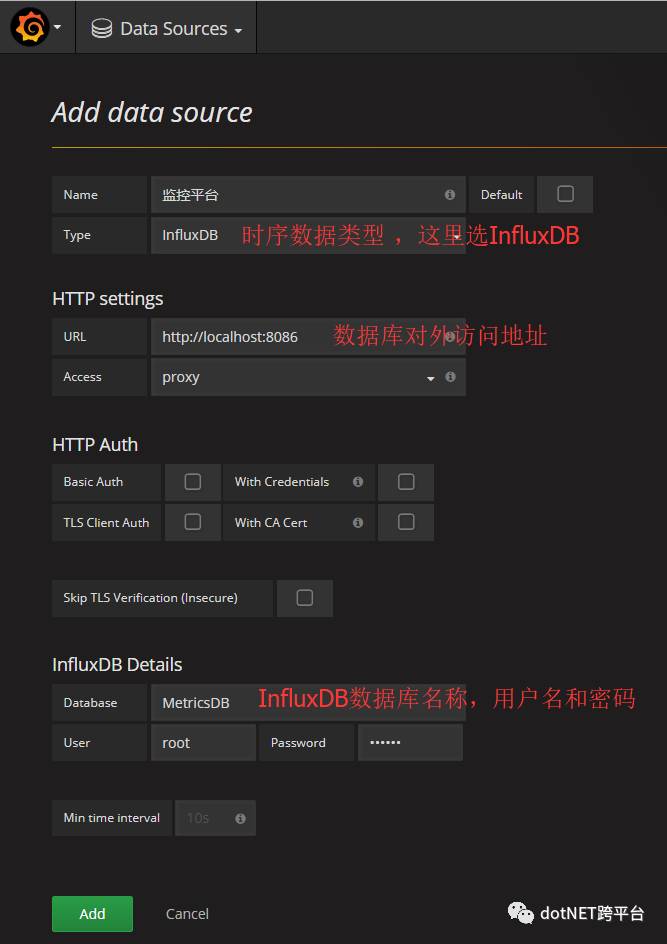Focus the User field containing root
Viewport: 667px width, 944px height.
(x=203, y=743)
